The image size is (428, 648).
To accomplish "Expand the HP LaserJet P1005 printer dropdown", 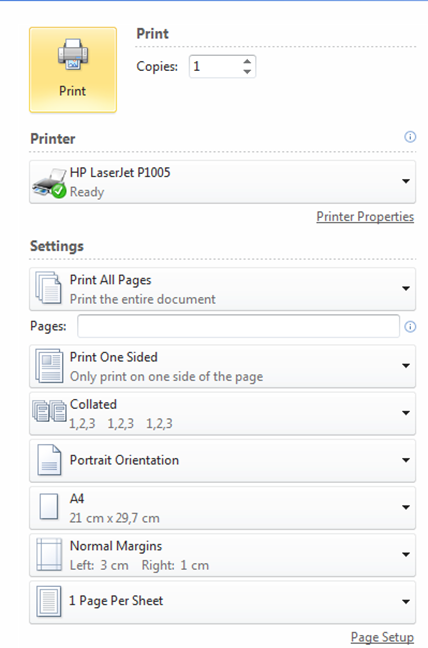I will click(x=406, y=181).
